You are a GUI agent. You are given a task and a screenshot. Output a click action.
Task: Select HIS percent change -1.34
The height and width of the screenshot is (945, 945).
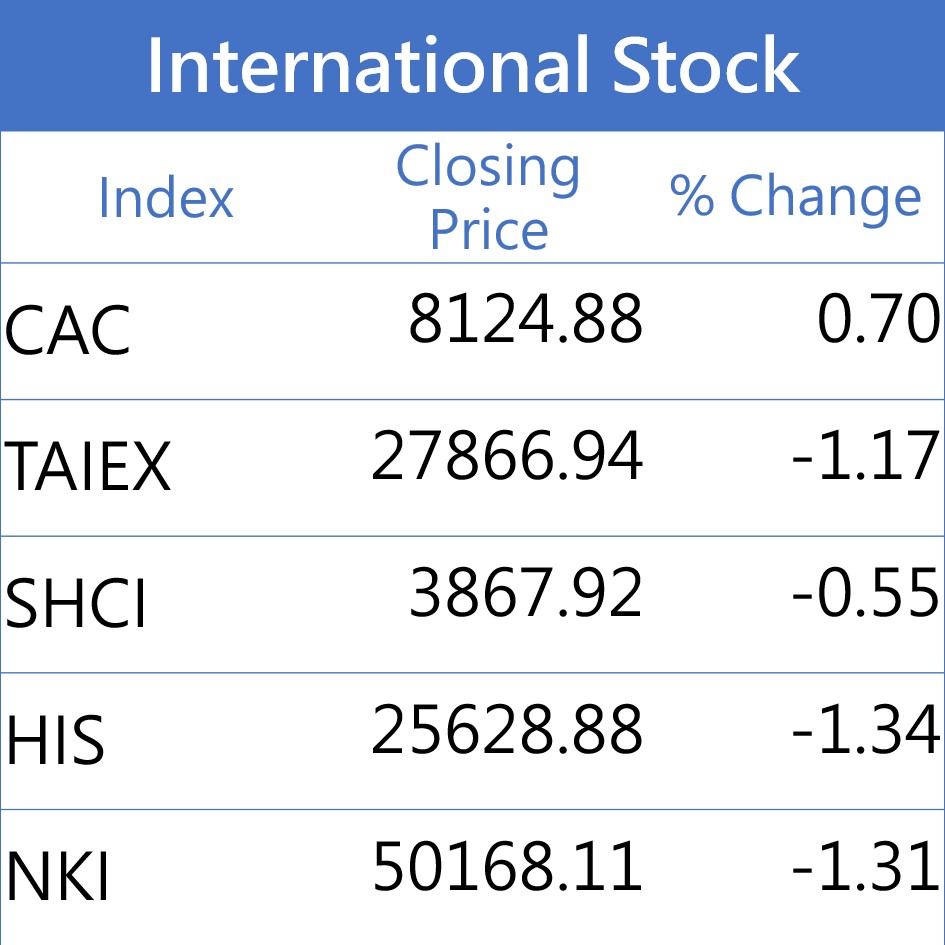pos(865,731)
